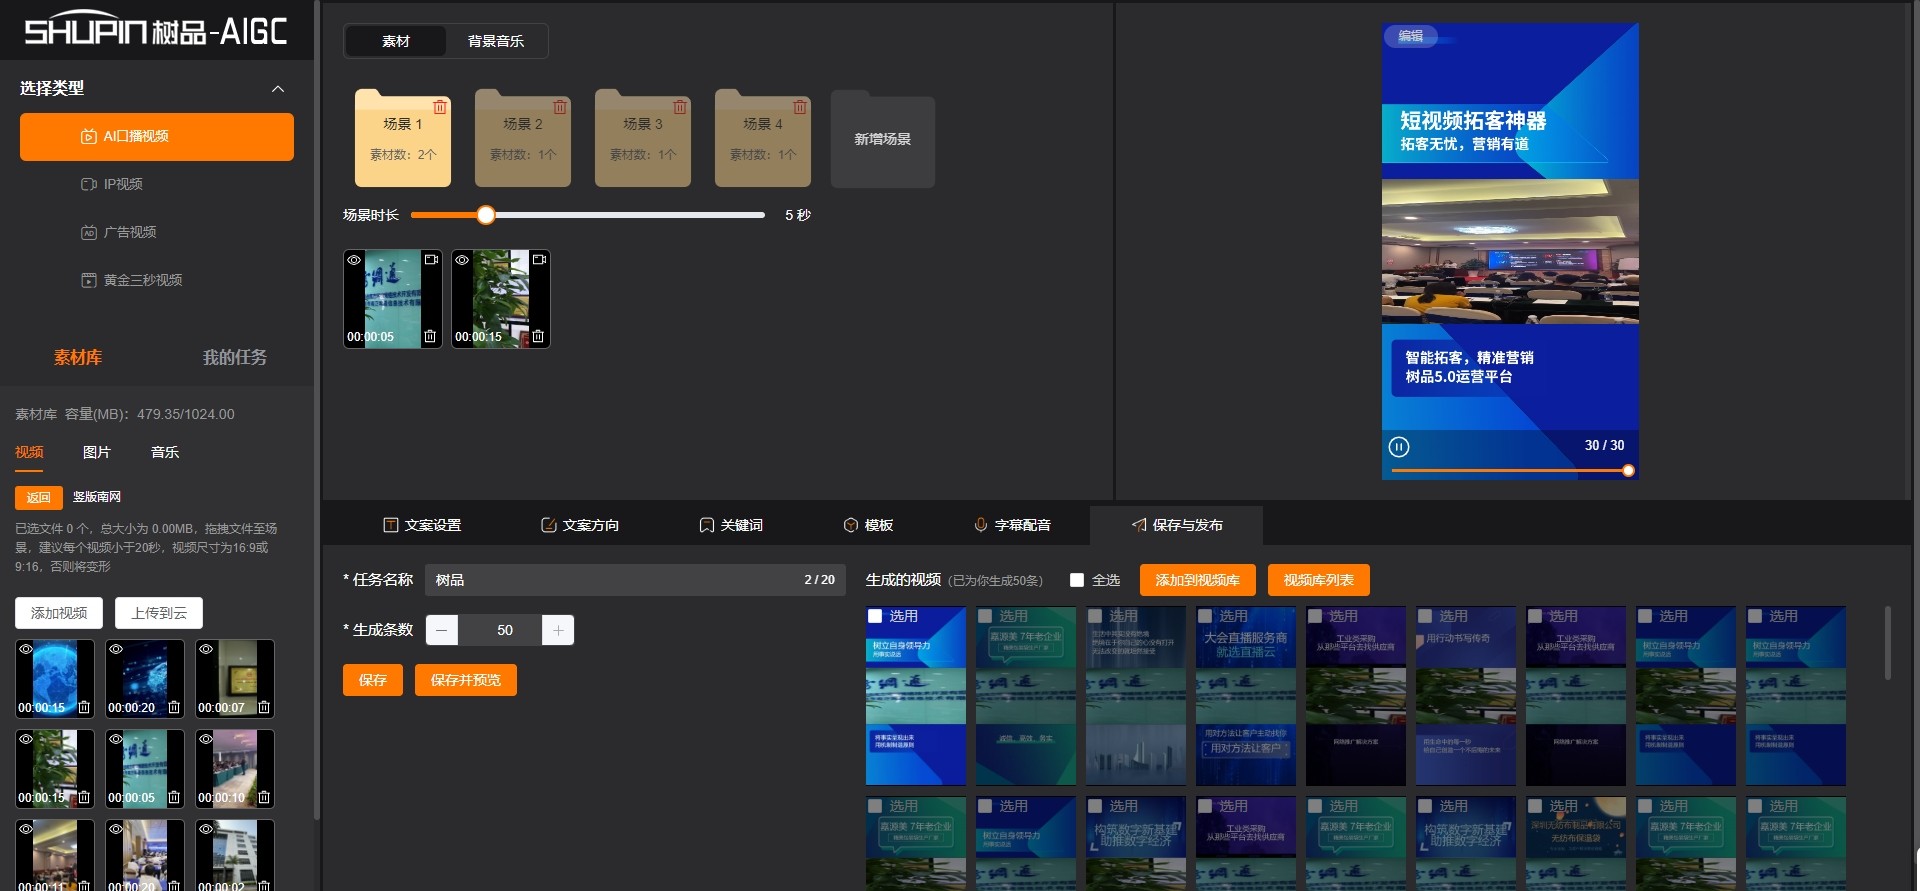The image size is (1920, 891).
Task: Click the 场景时长 slider handle
Action: point(486,215)
